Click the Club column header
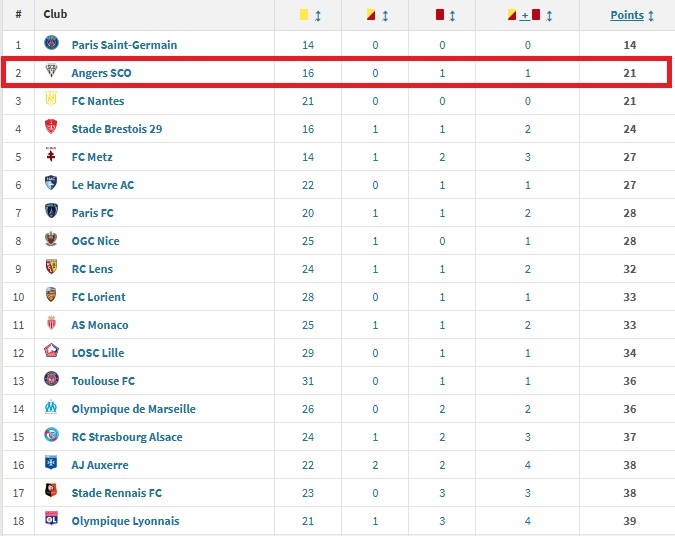 [x=55, y=16]
